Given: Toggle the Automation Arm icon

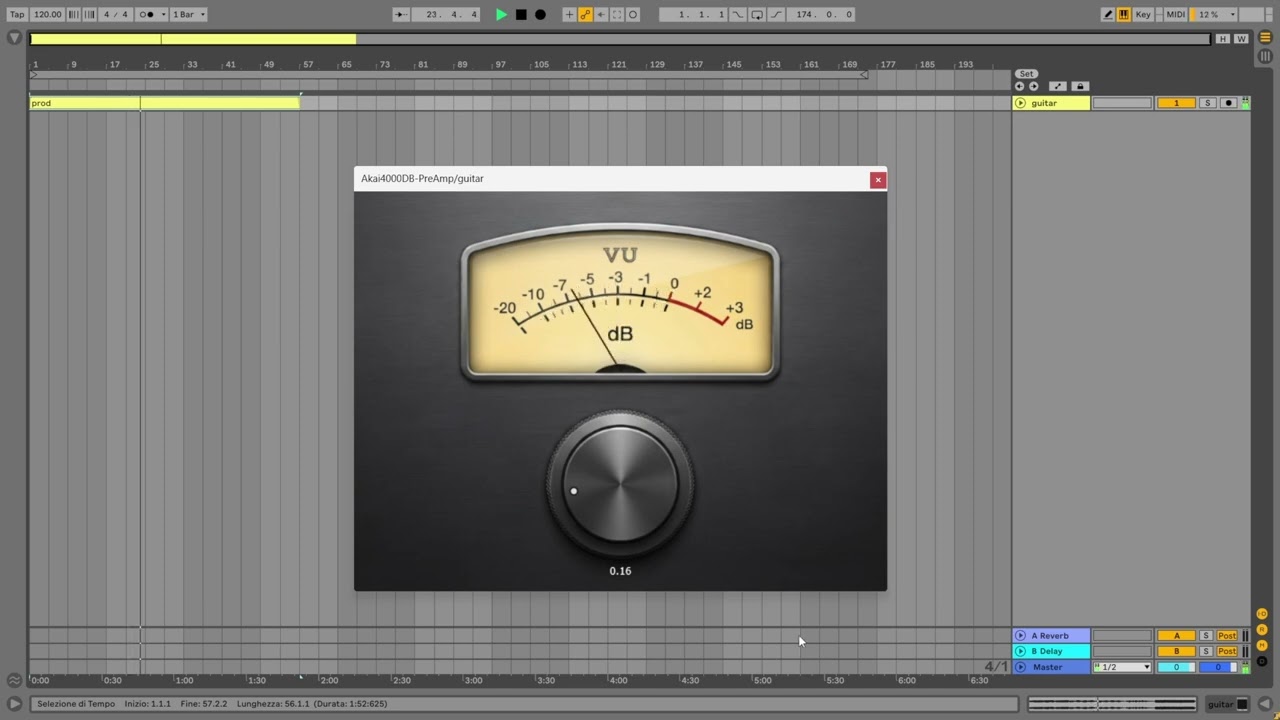Looking at the screenshot, I should (585, 14).
